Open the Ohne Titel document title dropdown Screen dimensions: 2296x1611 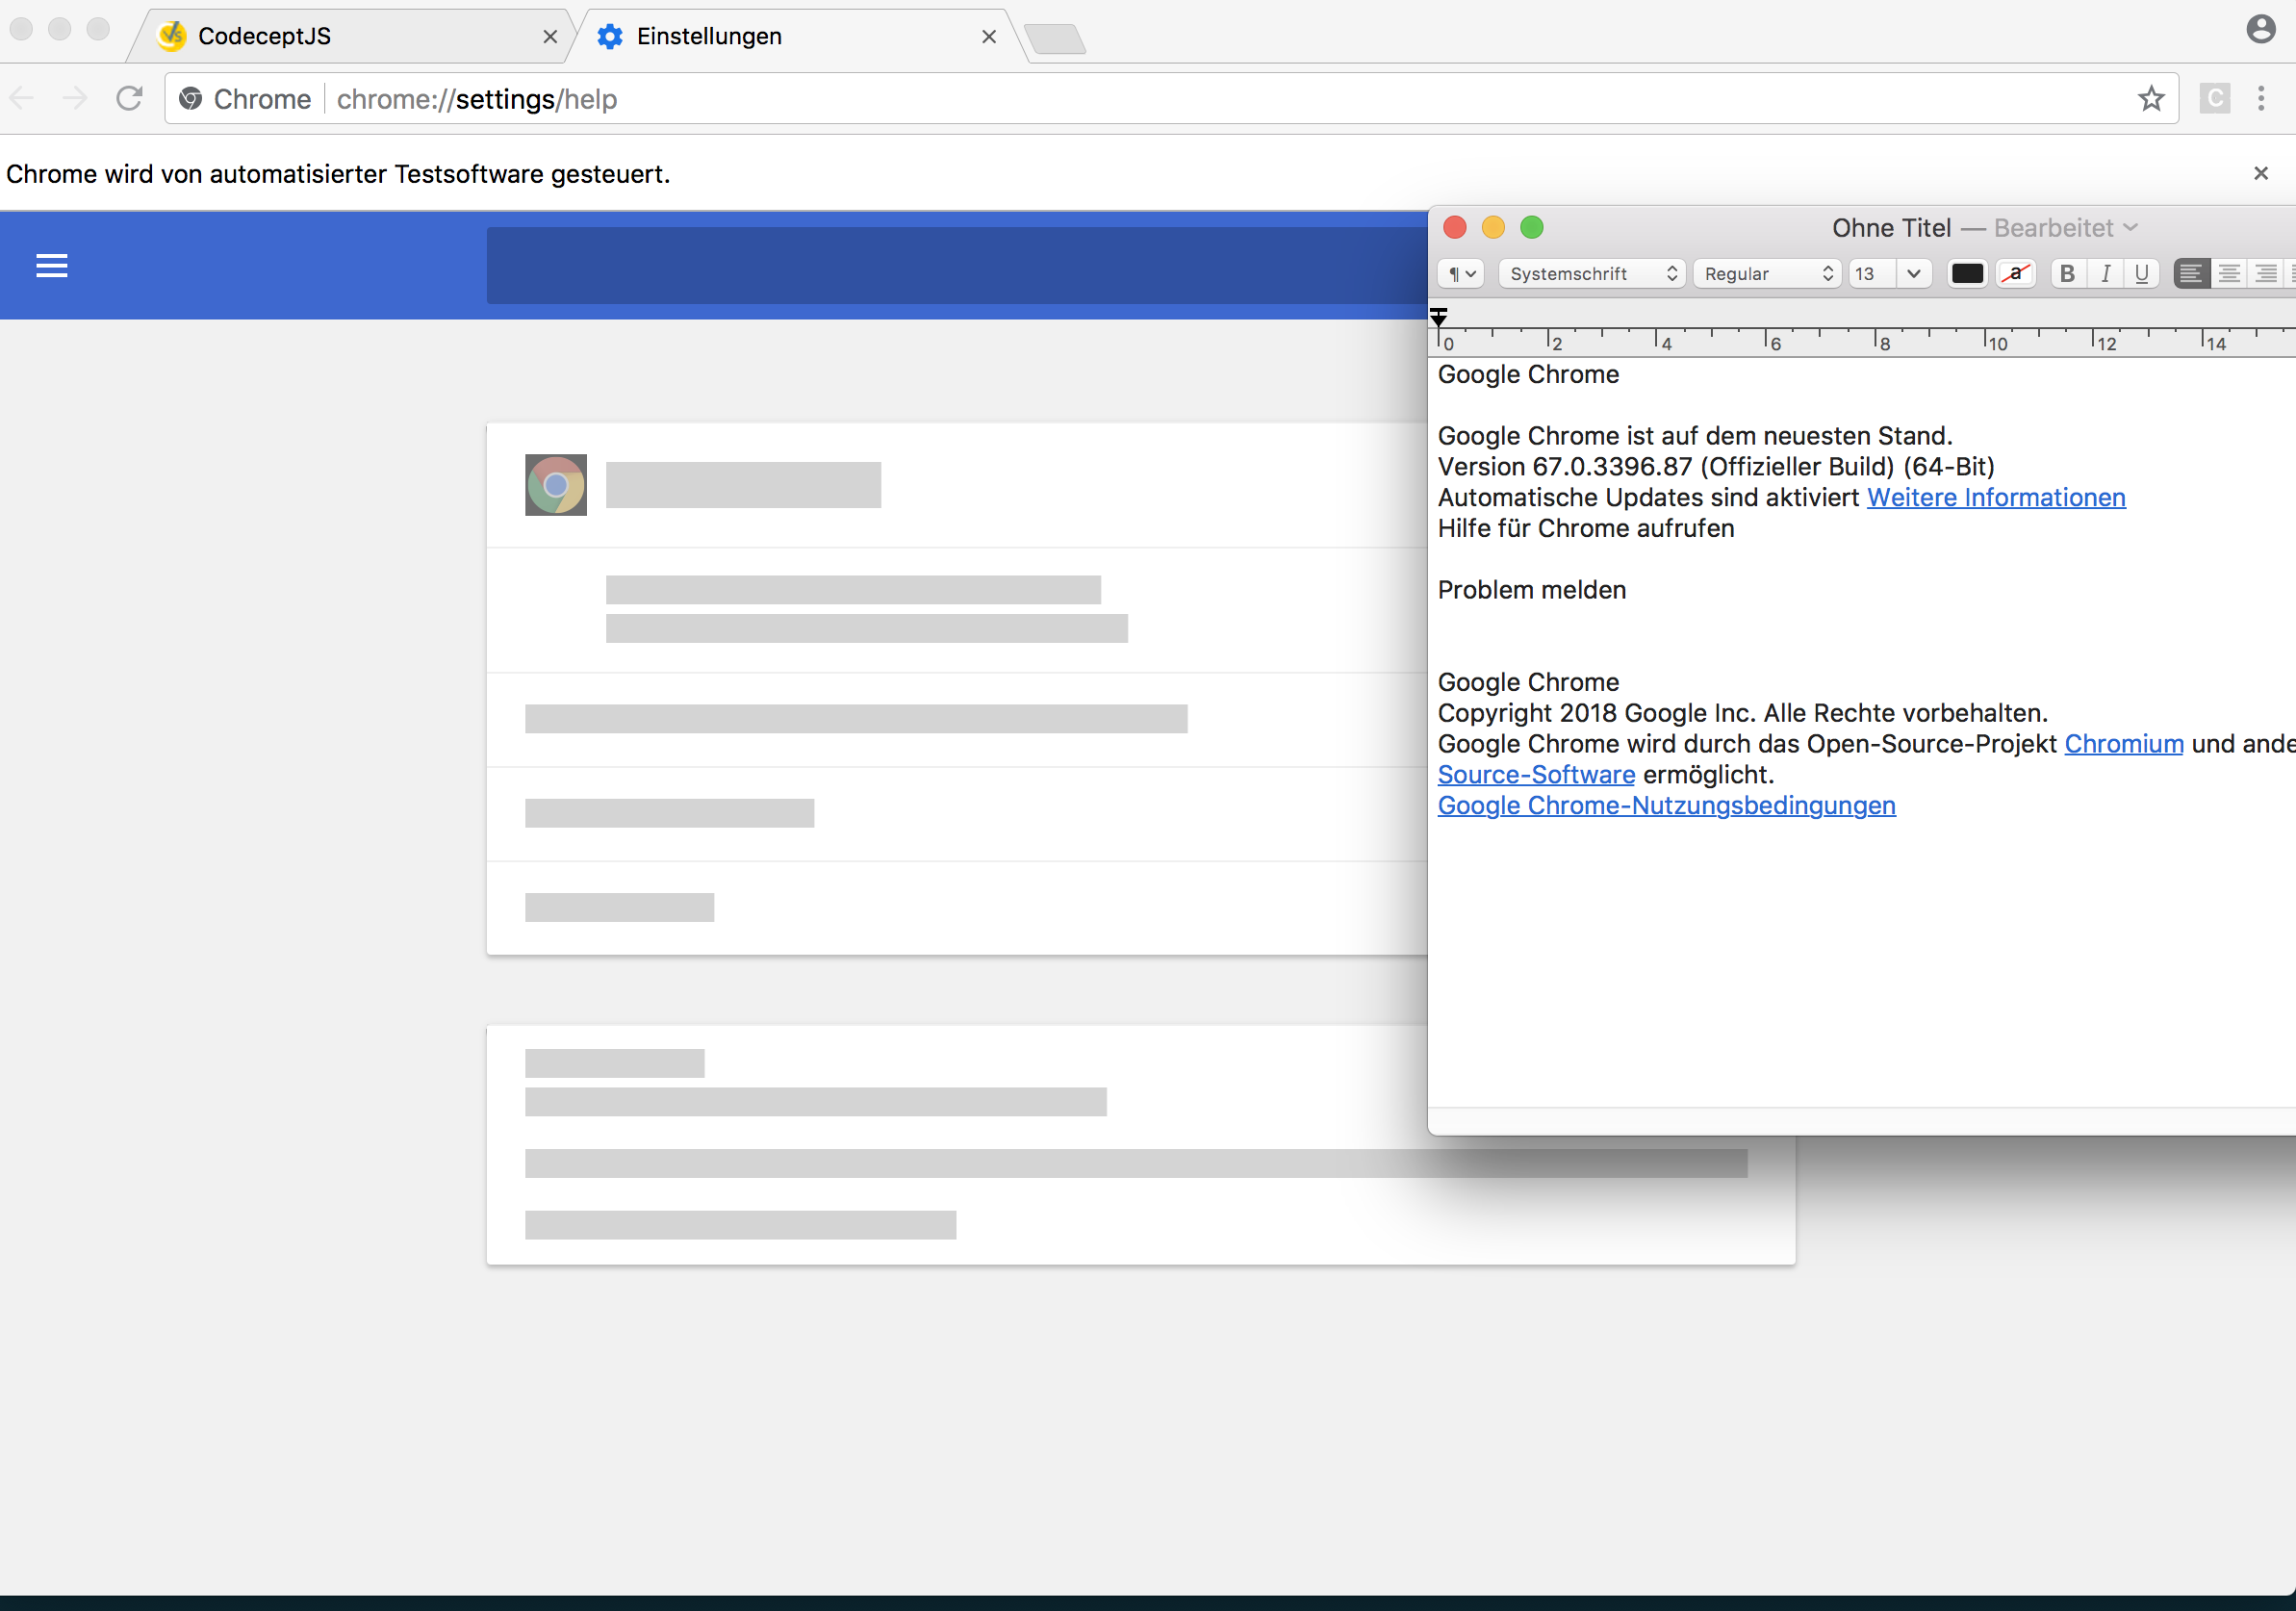click(x=2130, y=228)
